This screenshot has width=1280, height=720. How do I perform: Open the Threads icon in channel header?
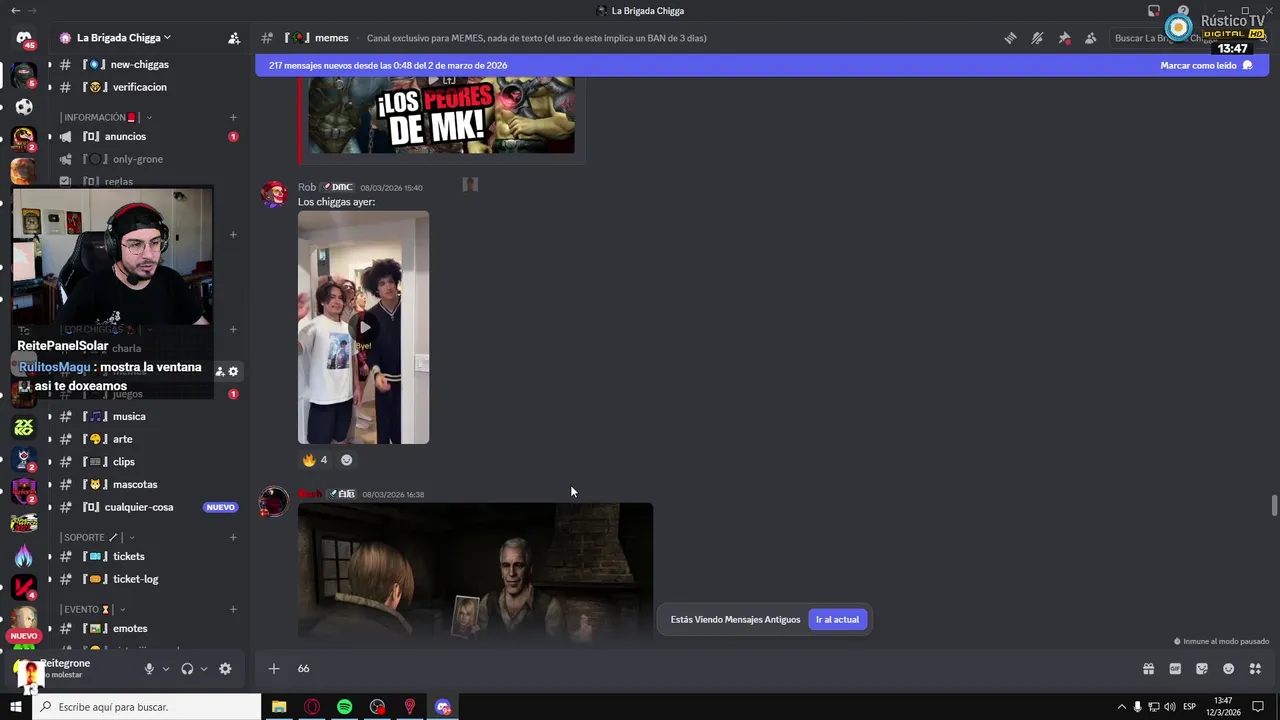(1011, 38)
